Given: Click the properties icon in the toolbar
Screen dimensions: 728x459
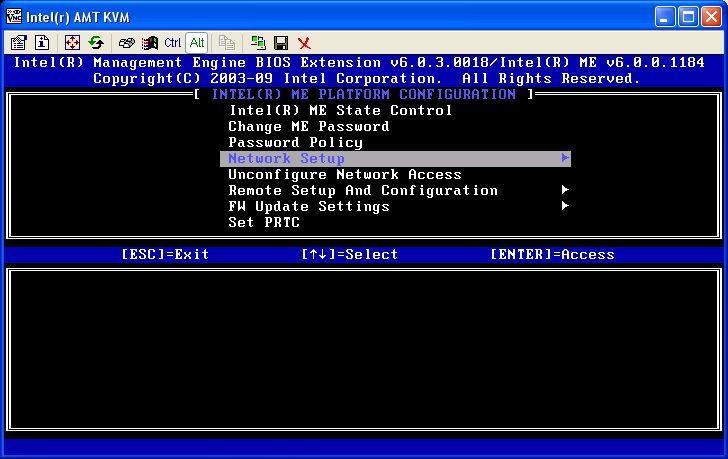Looking at the screenshot, I should (x=19, y=43).
